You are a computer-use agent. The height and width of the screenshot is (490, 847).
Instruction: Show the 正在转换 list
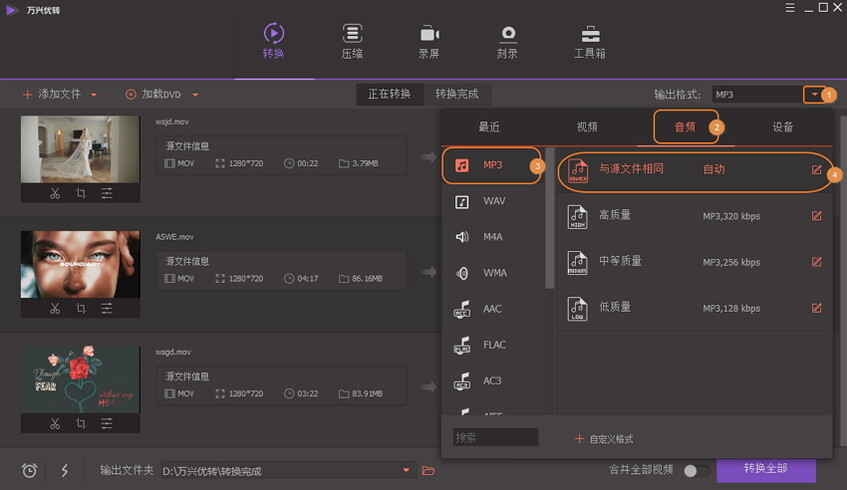[x=389, y=94]
